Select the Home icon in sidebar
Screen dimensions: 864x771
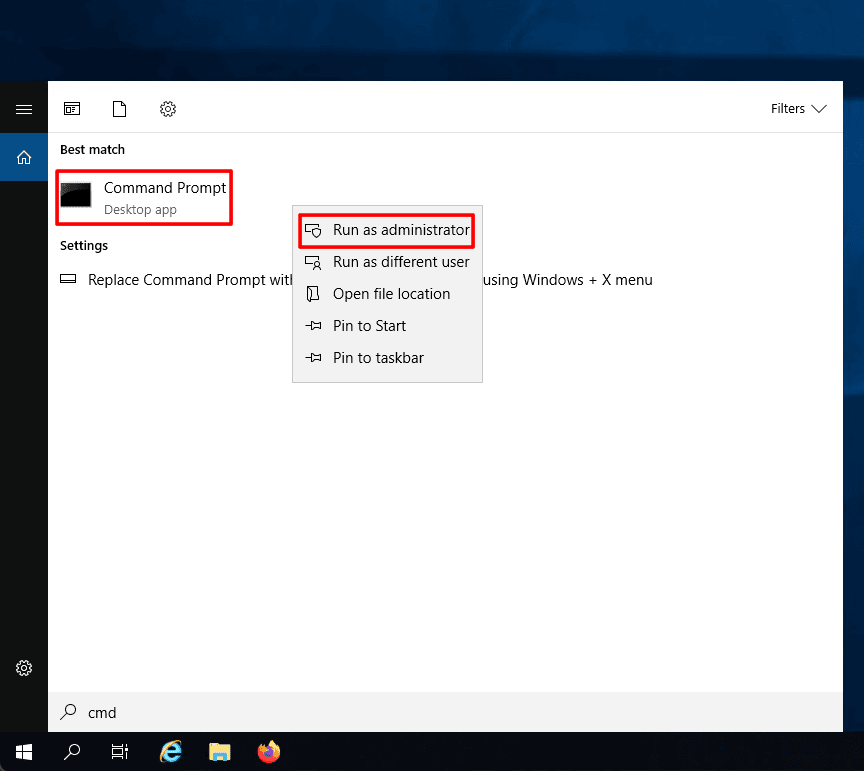[x=24, y=157]
